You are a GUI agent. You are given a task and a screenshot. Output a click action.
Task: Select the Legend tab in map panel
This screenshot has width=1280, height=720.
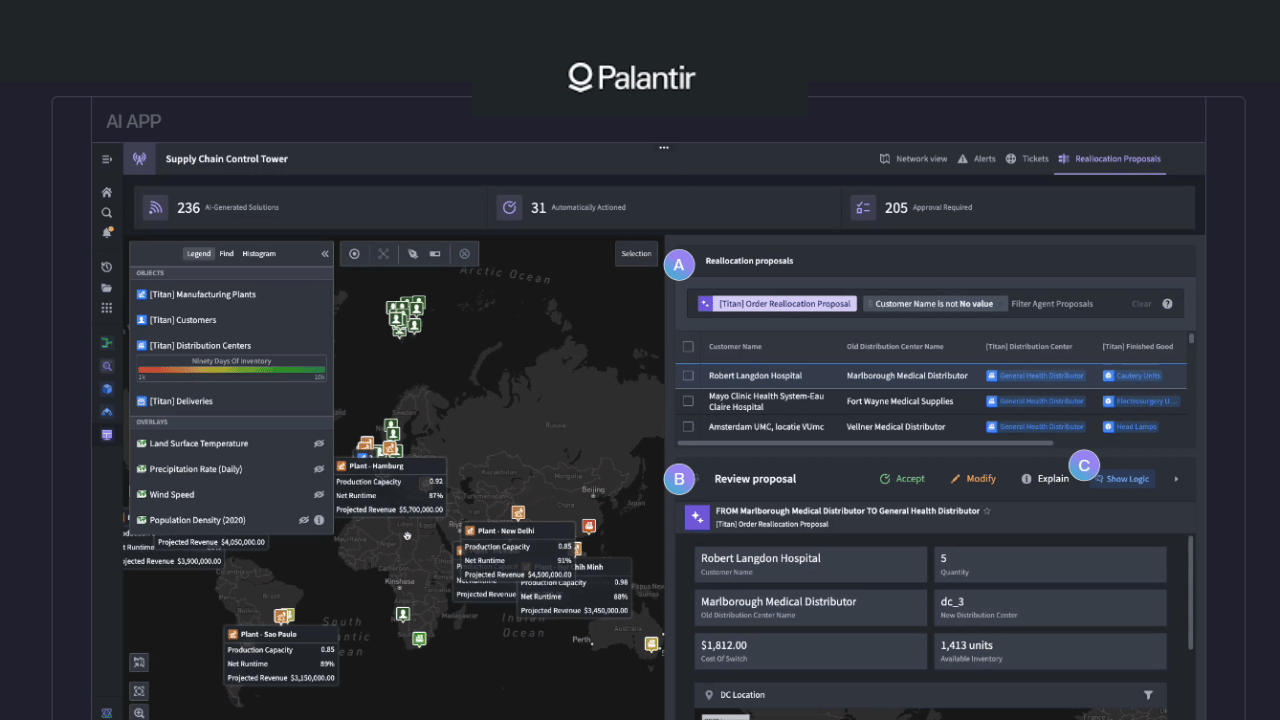pyautogui.click(x=199, y=254)
